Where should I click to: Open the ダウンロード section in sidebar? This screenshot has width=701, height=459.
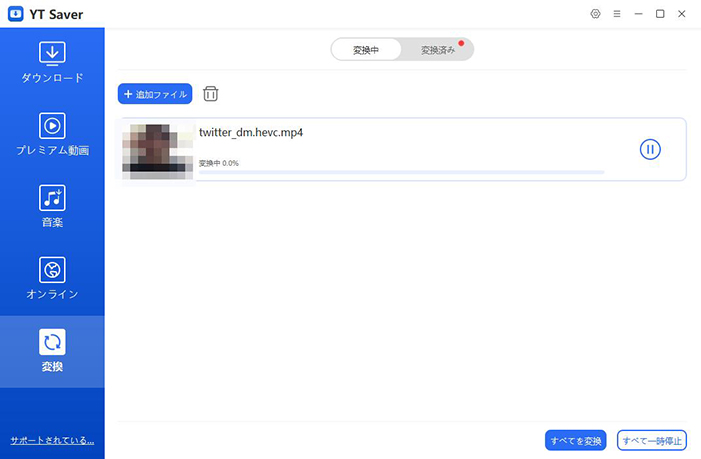[52, 63]
